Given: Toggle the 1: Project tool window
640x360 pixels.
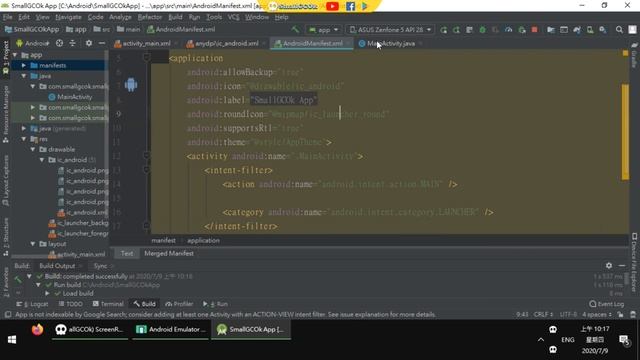Looking at the screenshot, I should tap(6, 57).
